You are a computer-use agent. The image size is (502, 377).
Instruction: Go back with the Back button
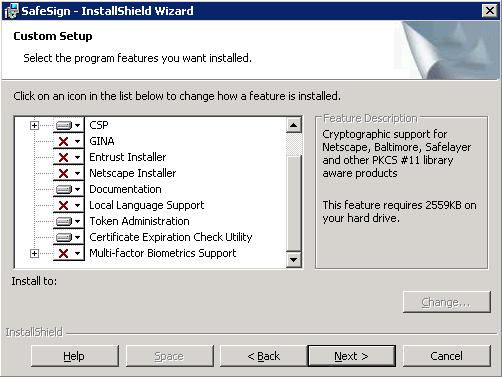pos(264,356)
